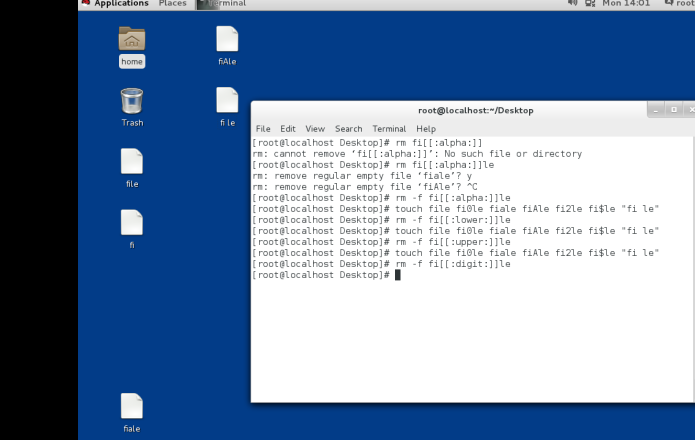695x440 pixels.
Task: Open the Places menu in top panel
Action: [172, 4]
